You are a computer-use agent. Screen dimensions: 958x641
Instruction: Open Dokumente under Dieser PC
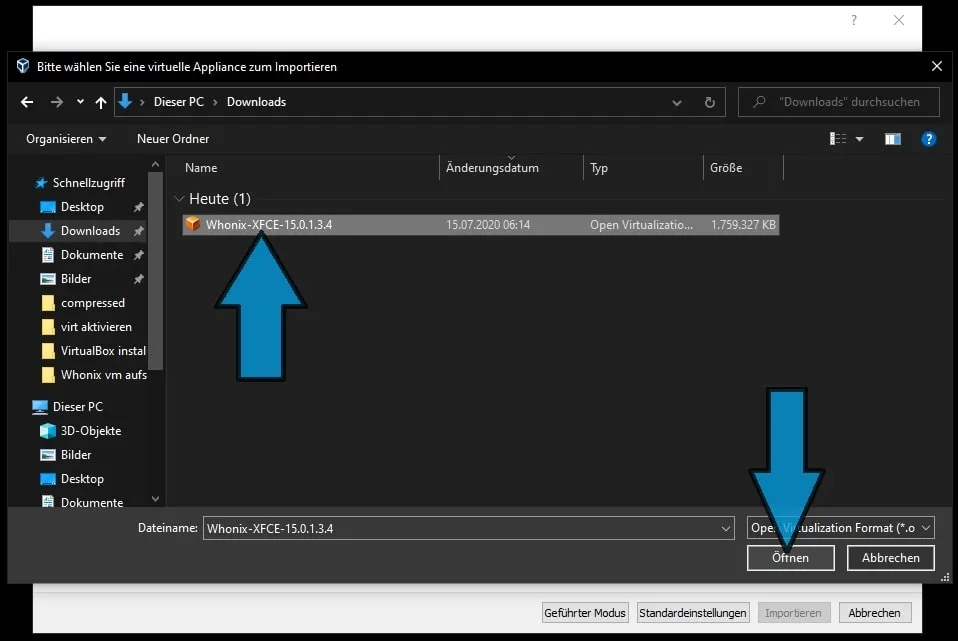click(92, 503)
